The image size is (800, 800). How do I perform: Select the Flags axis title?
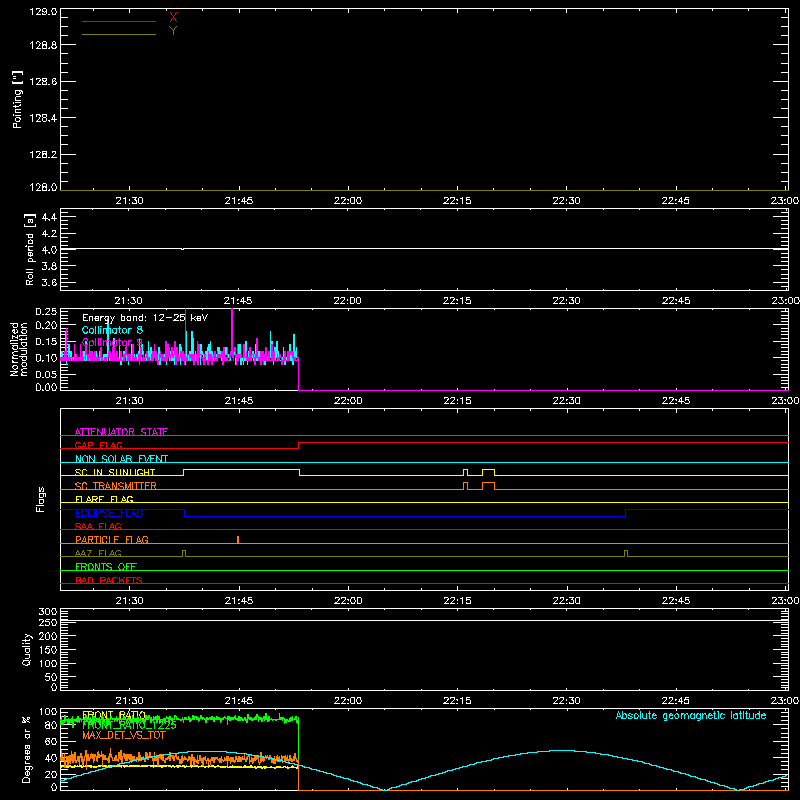pyautogui.click(x=41, y=499)
